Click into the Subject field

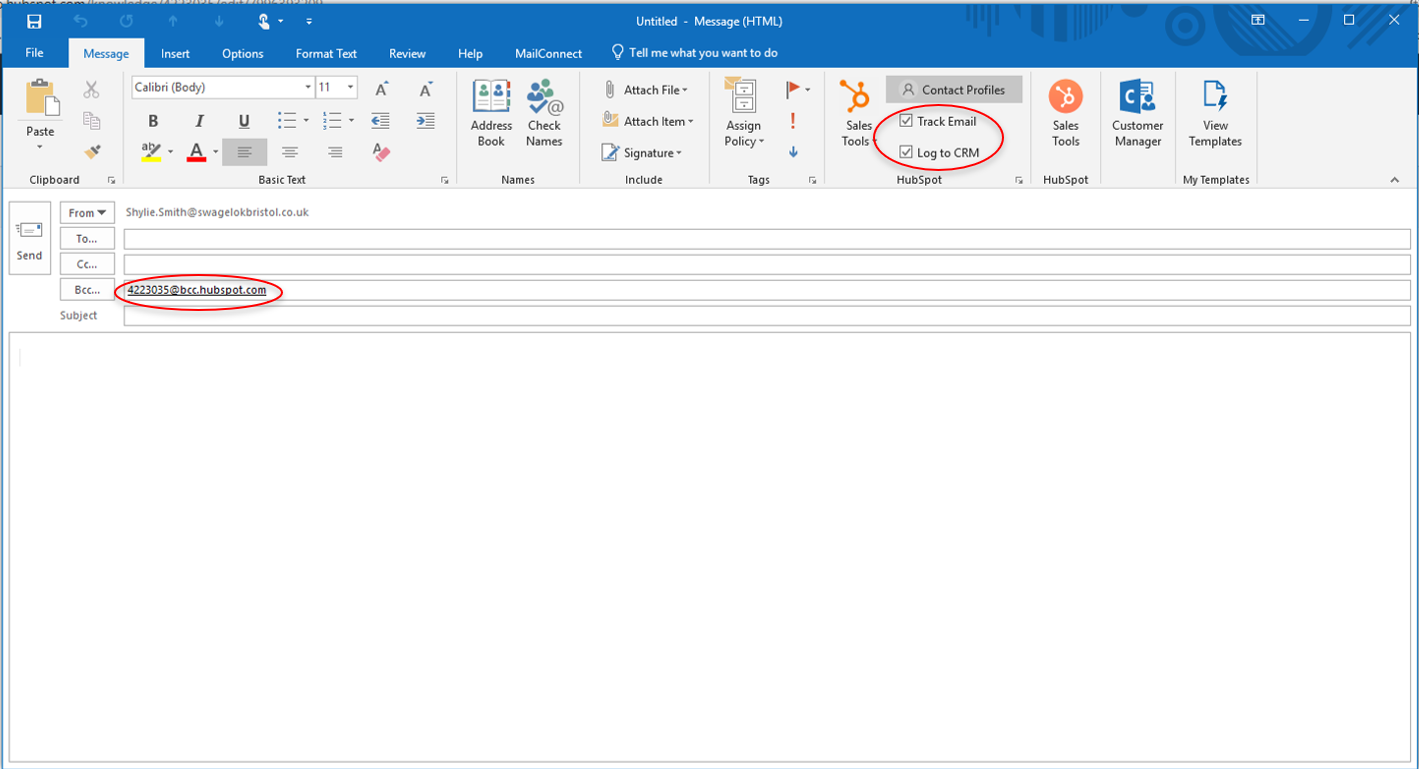(x=767, y=316)
